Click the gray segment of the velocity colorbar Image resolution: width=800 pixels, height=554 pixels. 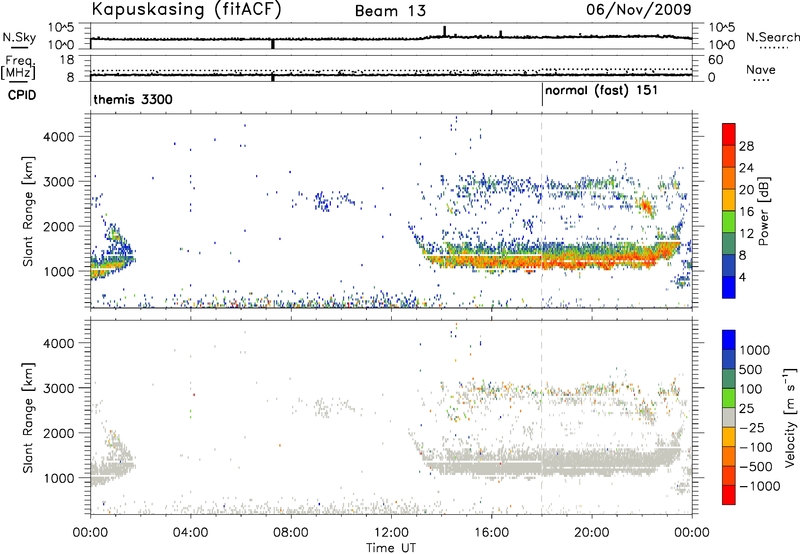coord(729,418)
